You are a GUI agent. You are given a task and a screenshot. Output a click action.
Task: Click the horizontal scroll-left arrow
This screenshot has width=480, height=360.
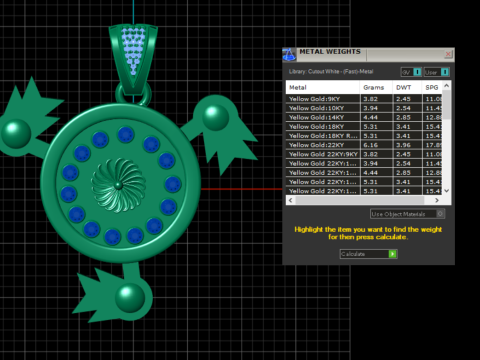click(x=291, y=200)
